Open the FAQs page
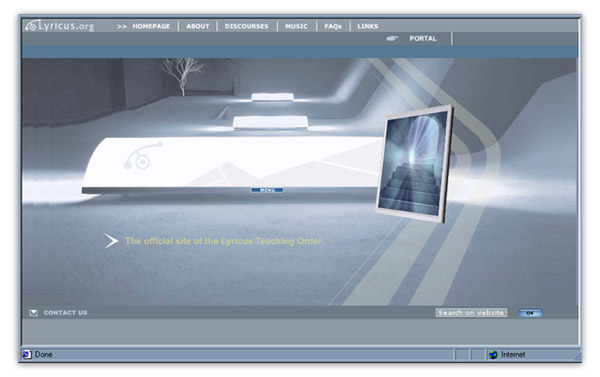Viewport: 600px width, 377px height. pos(333,26)
